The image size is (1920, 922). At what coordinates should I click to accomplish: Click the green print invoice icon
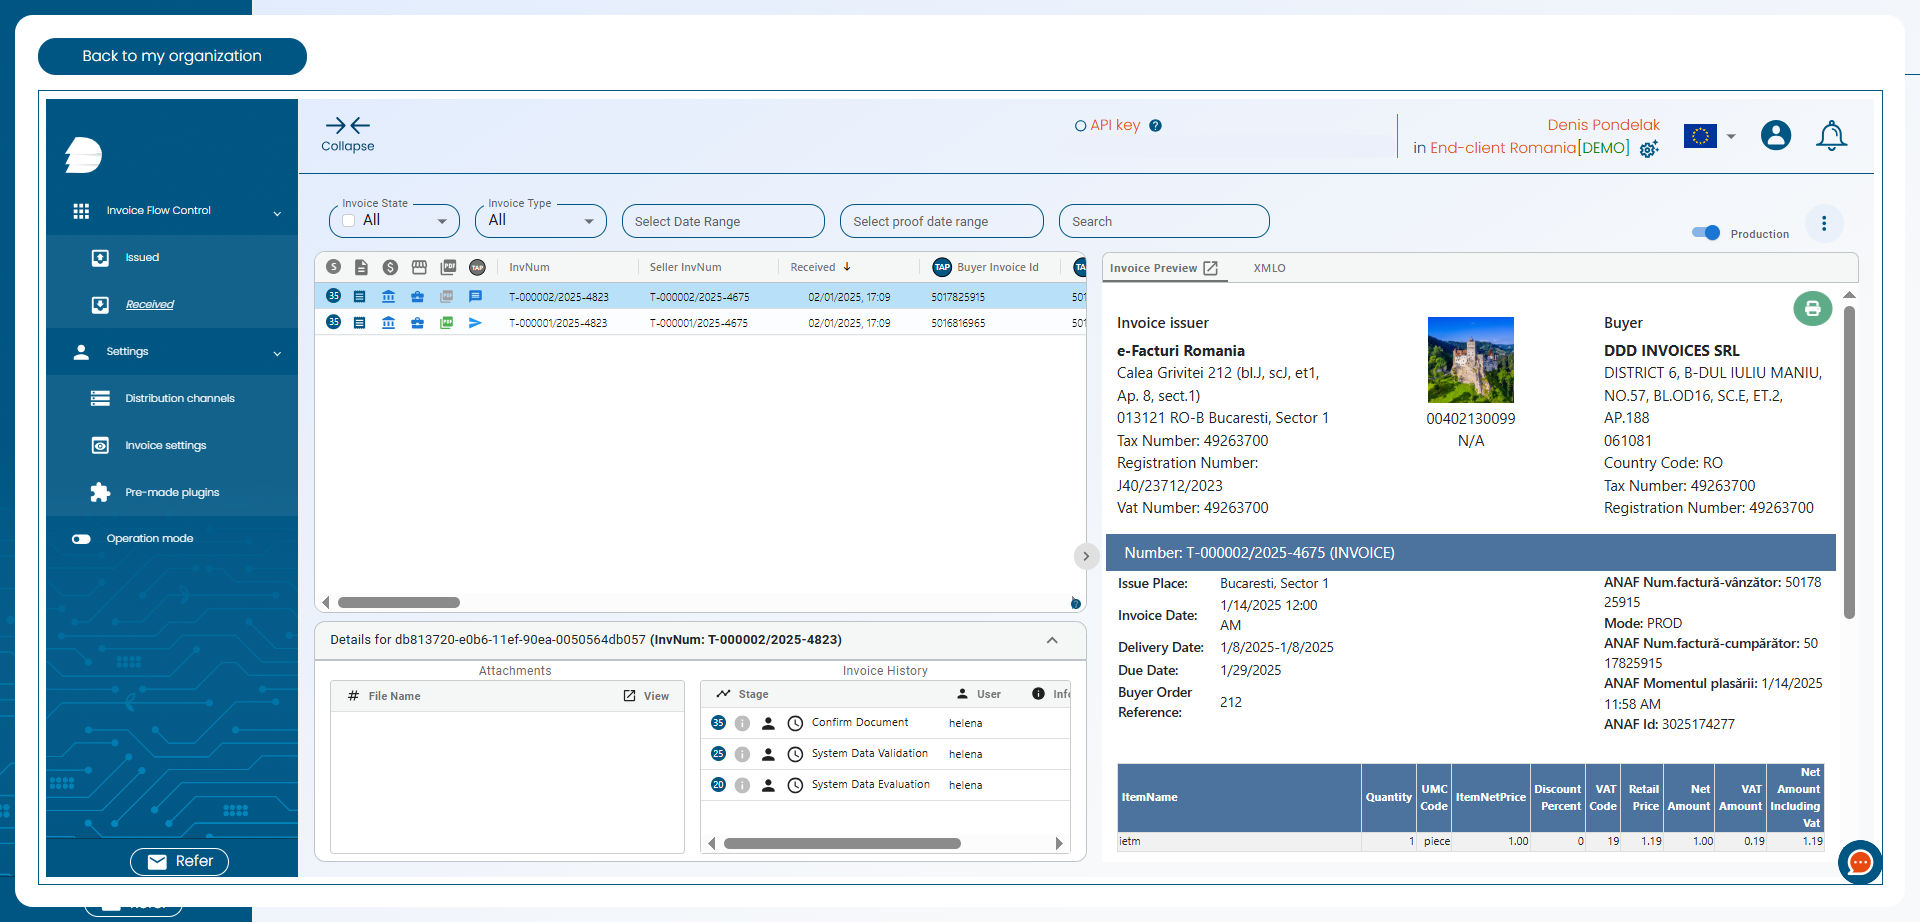pos(1812,309)
